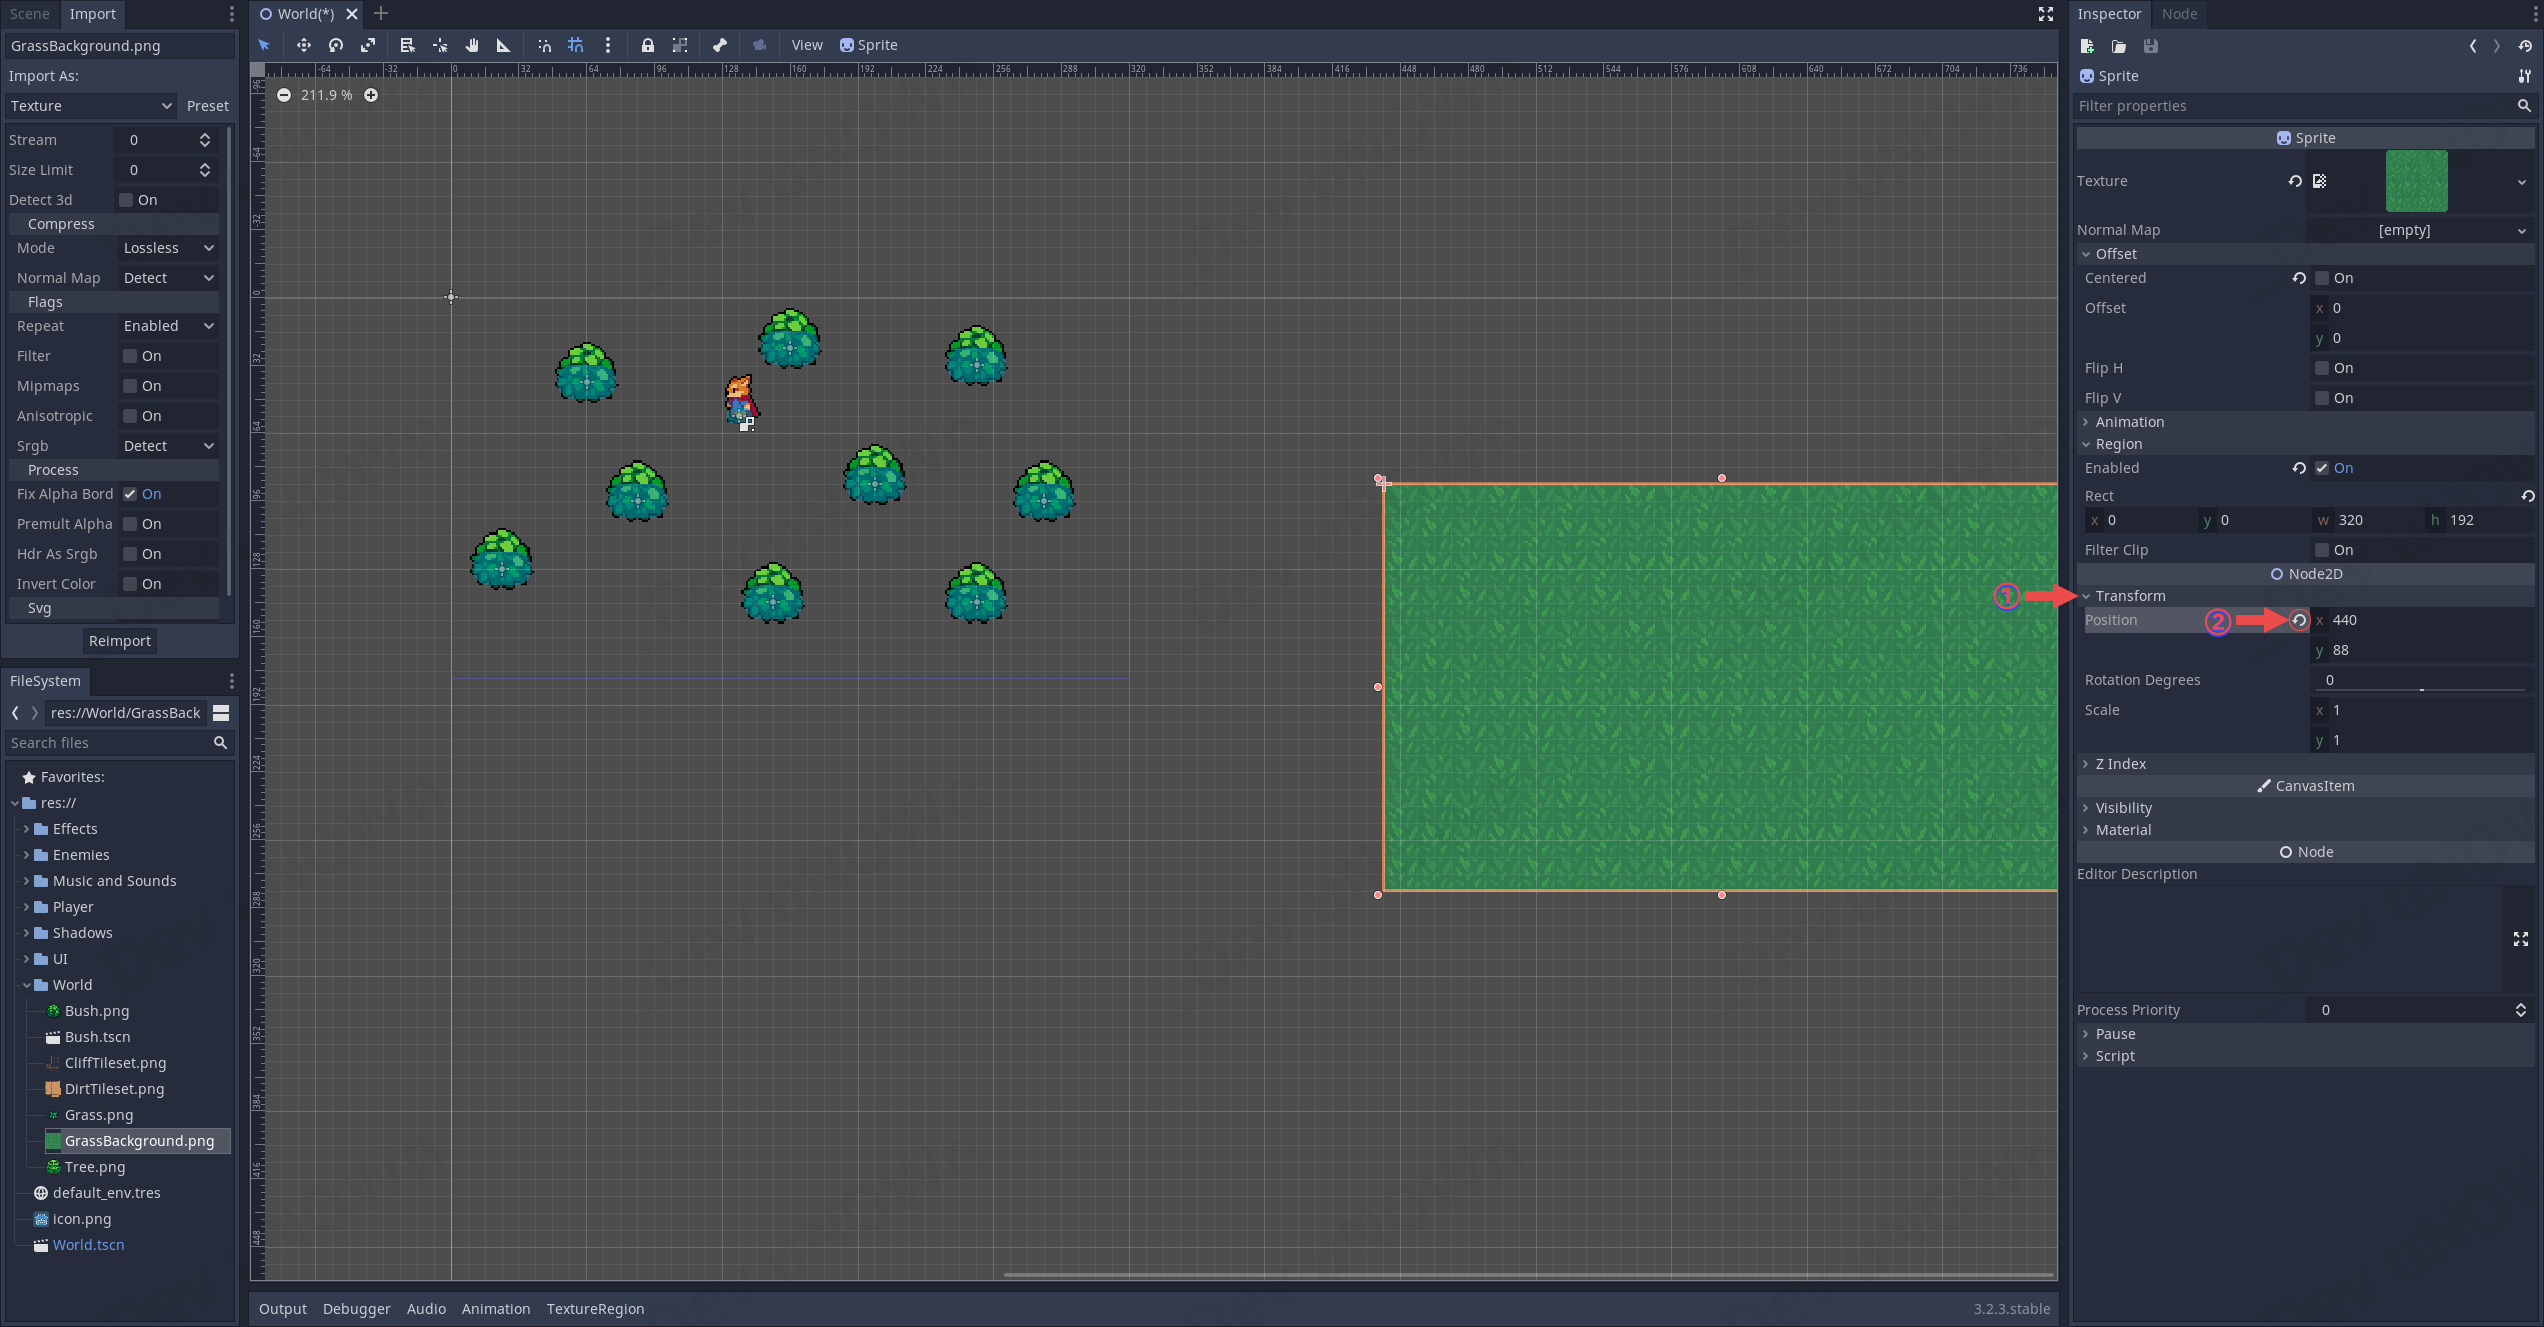Image resolution: width=2544 pixels, height=1327 pixels.
Task: Adjust the Rotation Degrees slider
Action: [2420, 689]
